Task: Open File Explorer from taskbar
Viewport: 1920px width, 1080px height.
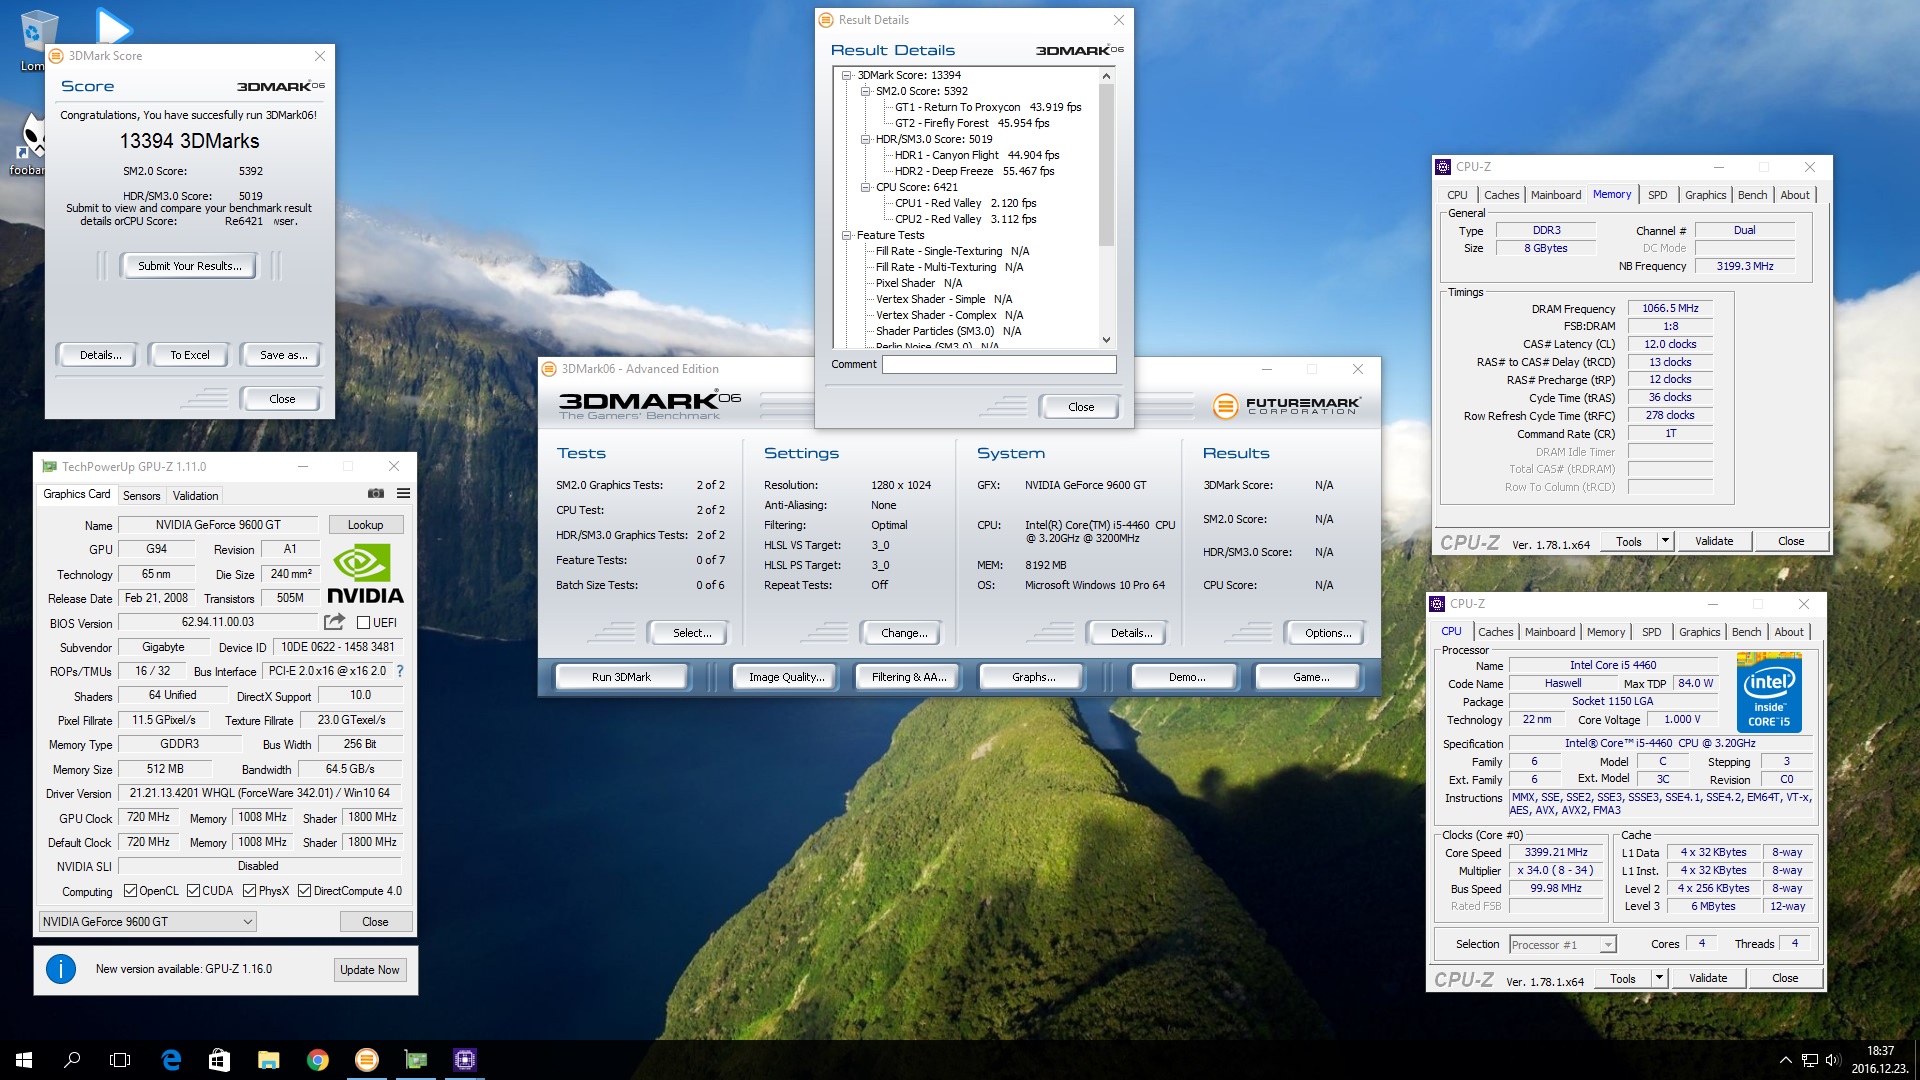Action: (268, 1060)
